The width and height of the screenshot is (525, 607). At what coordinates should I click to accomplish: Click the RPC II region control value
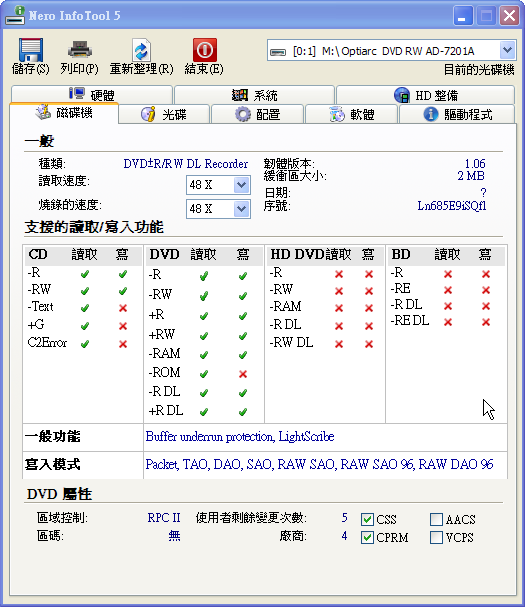pyautogui.click(x=164, y=518)
